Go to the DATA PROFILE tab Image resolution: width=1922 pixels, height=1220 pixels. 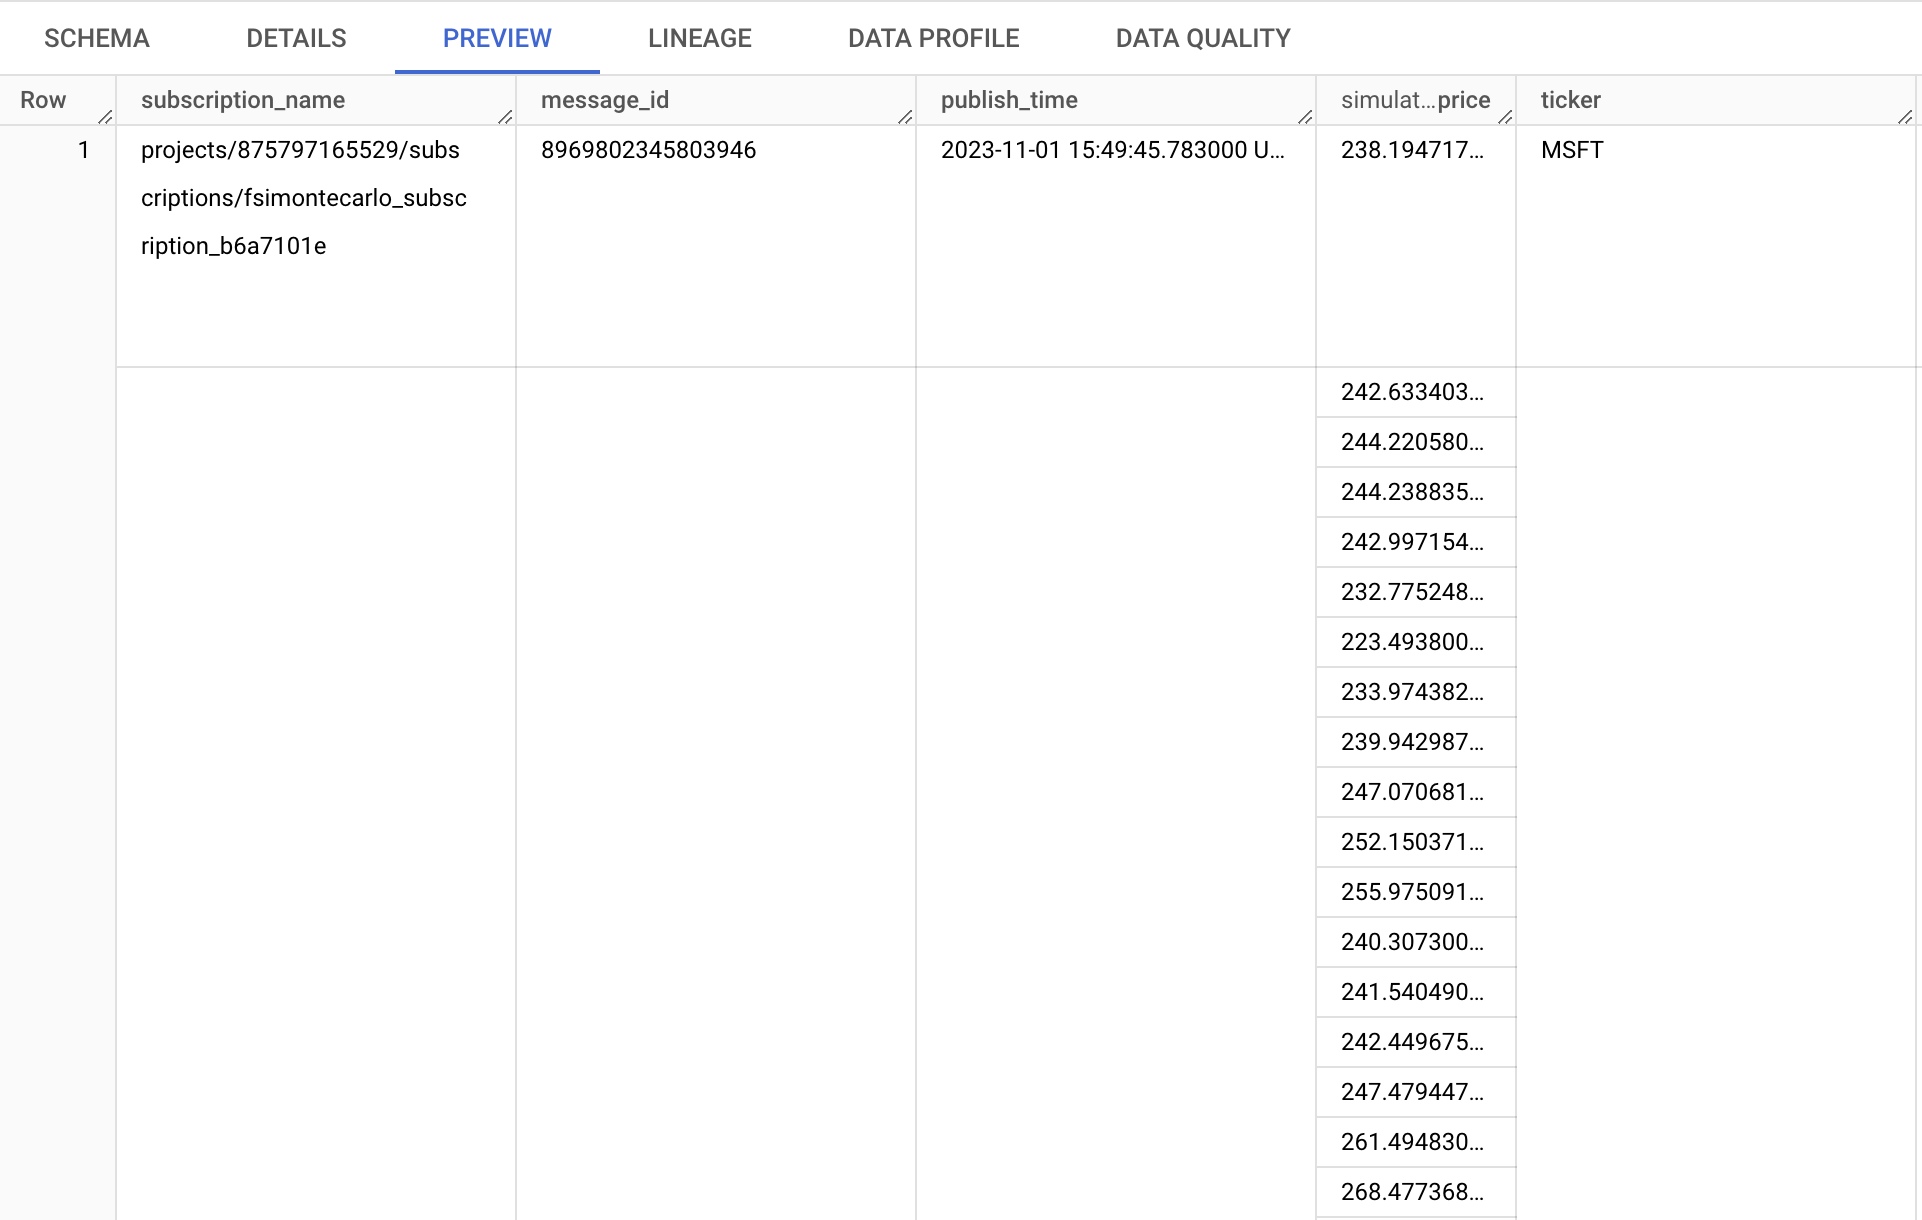pos(933,38)
